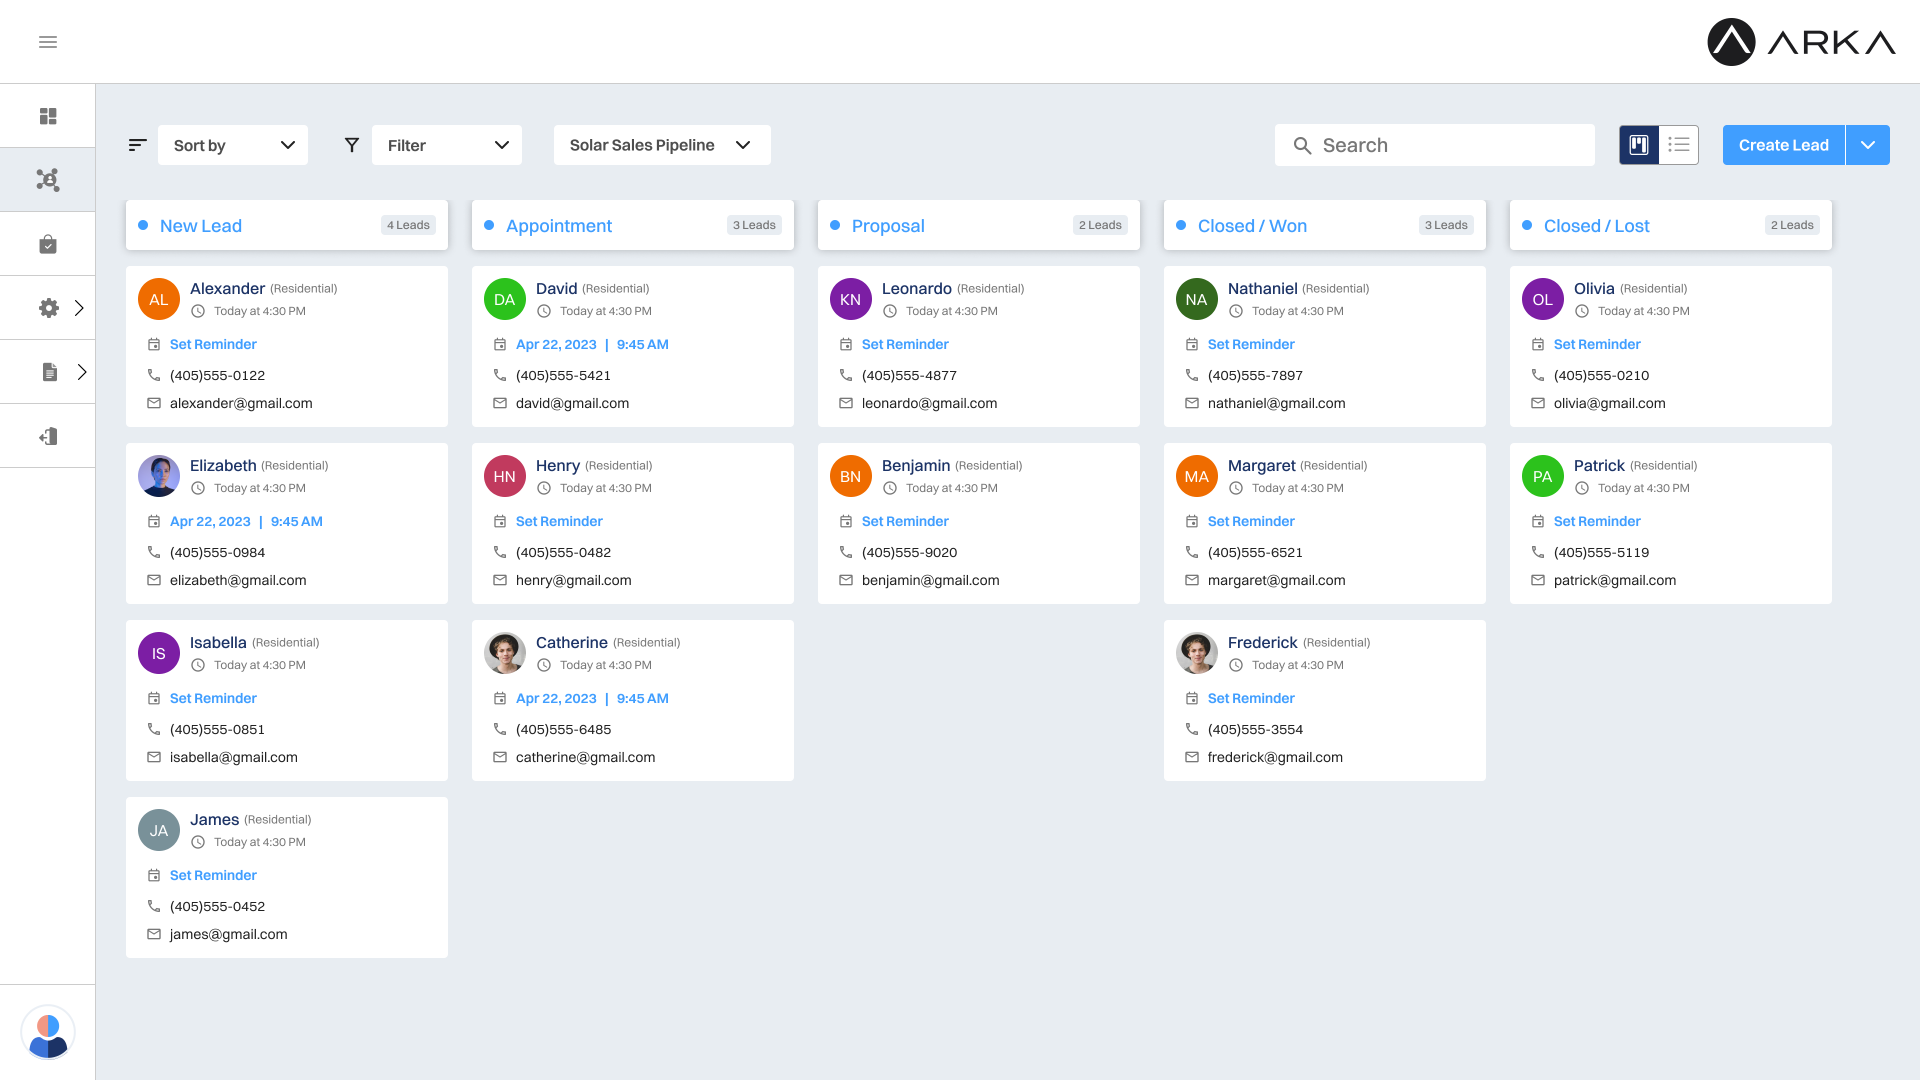The width and height of the screenshot is (1920, 1080).
Task: Toggle sidebar documents expander arrow
Action: point(80,372)
